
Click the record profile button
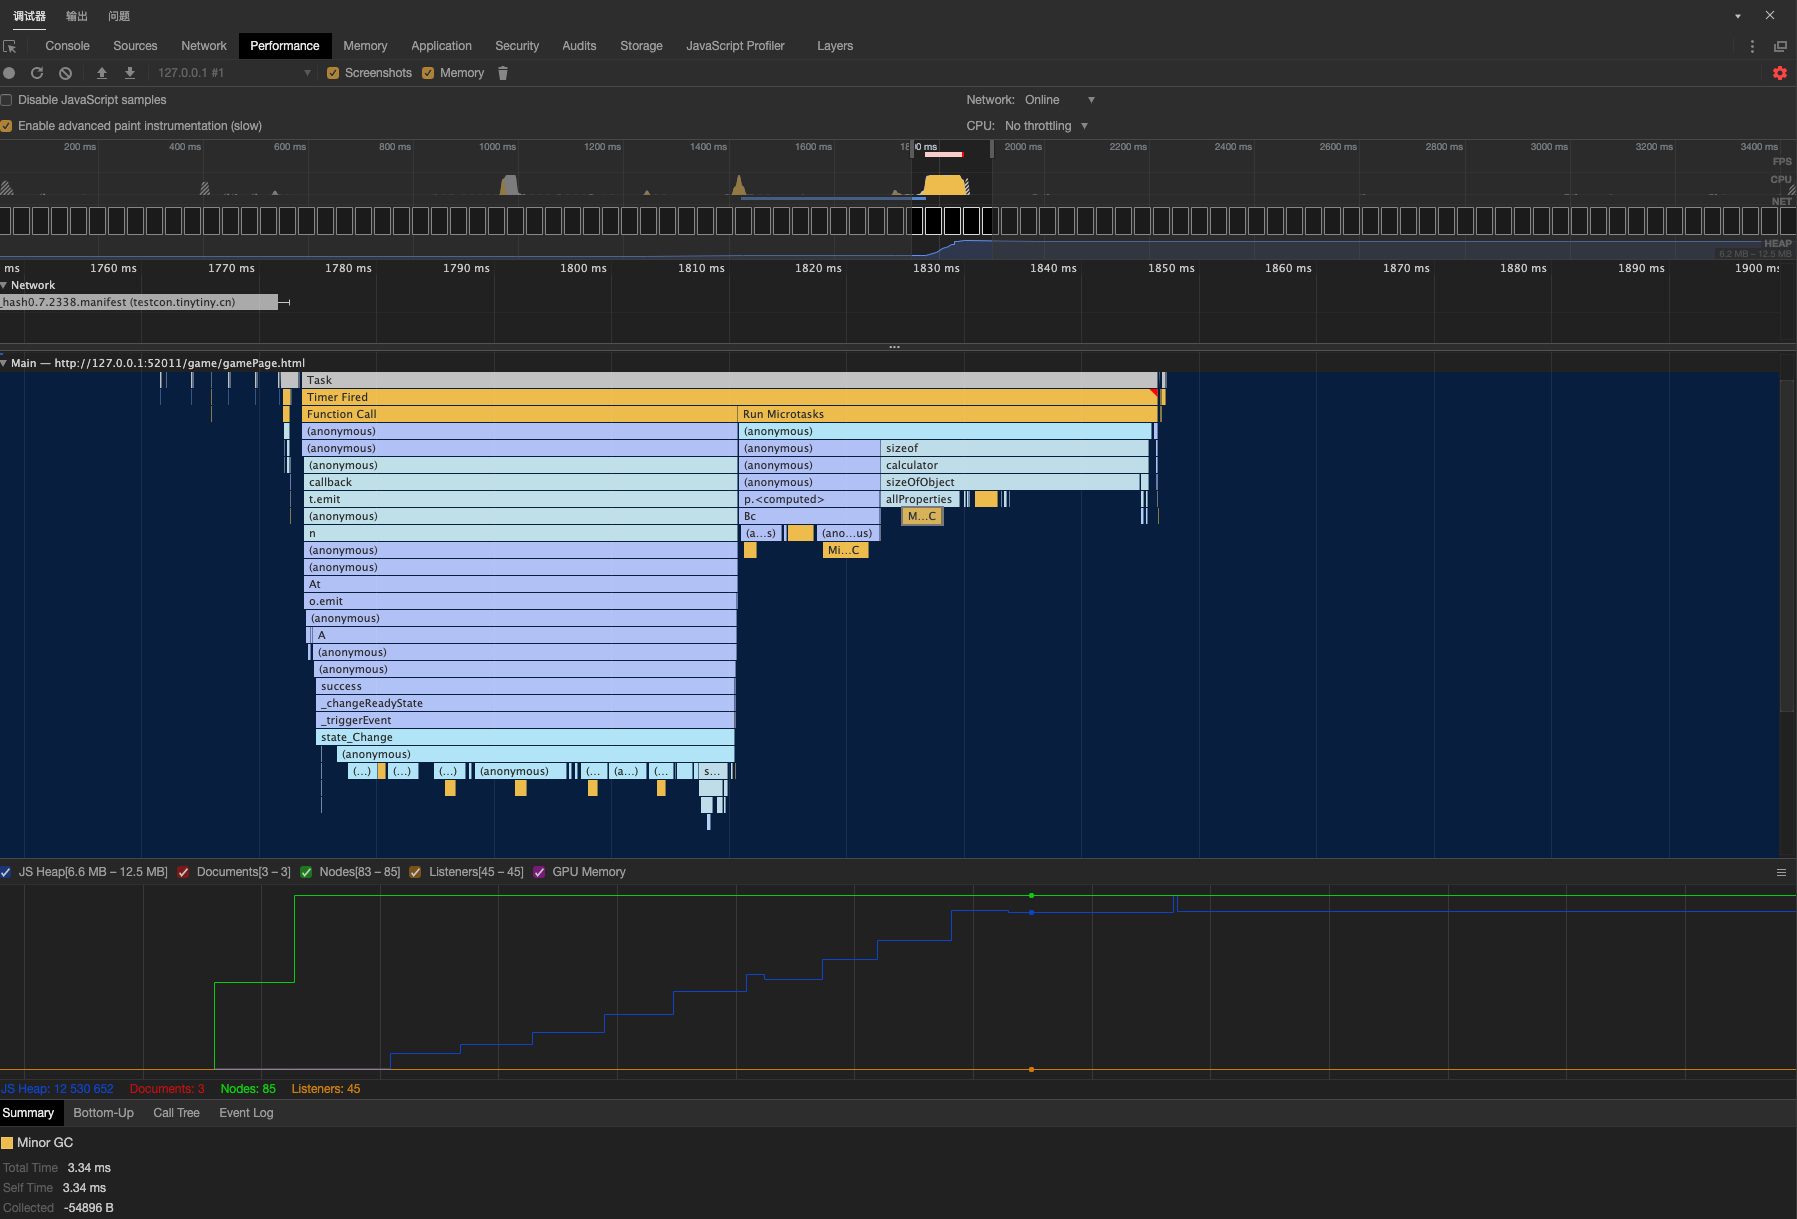[x=9, y=73]
